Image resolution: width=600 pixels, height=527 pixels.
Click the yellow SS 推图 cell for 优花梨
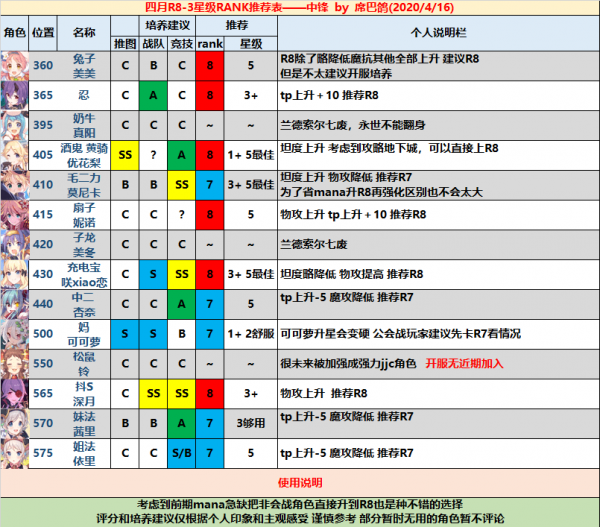coord(125,156)
